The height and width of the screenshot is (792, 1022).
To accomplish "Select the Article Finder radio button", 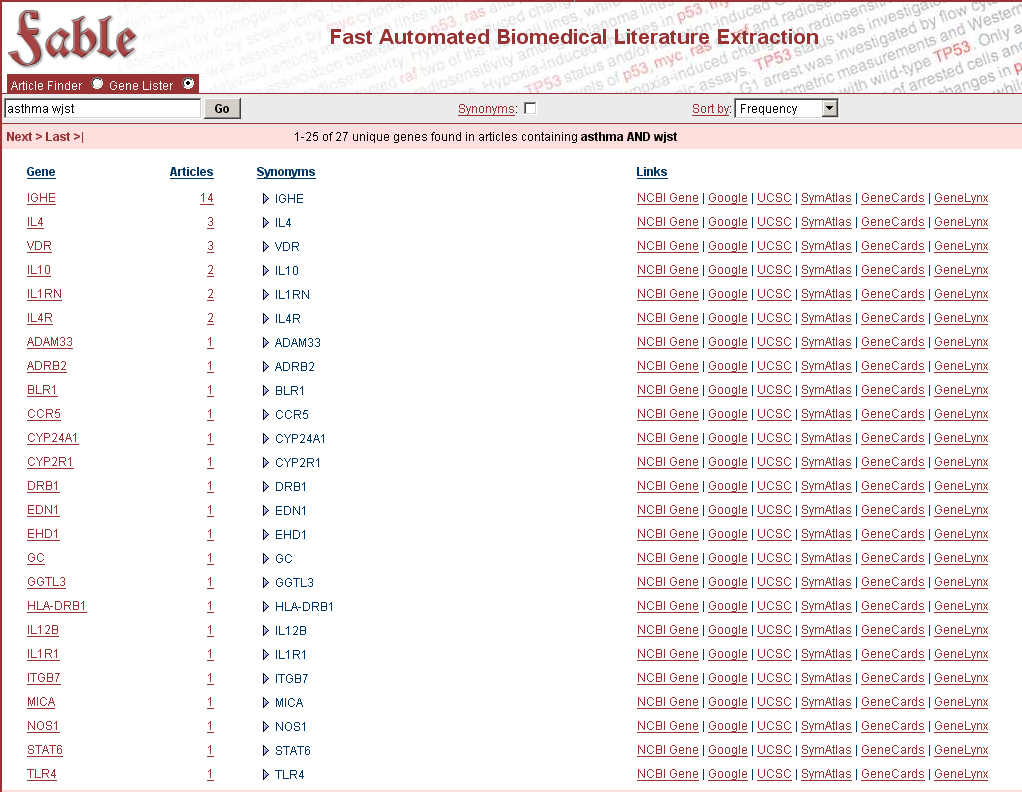I will click(x=97, y=84).
